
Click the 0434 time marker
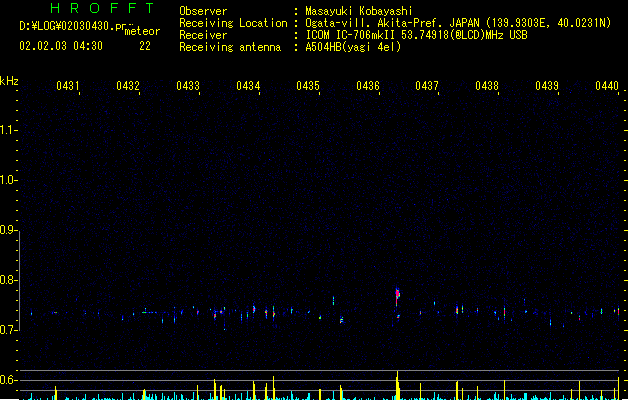(248, 86)
